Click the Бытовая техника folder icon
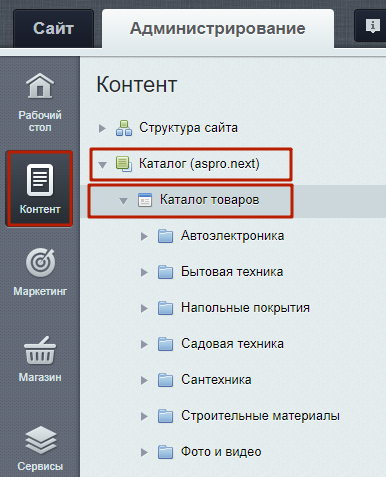The height and width of the screenshot is (477, 386). click(x=165, y=272)
